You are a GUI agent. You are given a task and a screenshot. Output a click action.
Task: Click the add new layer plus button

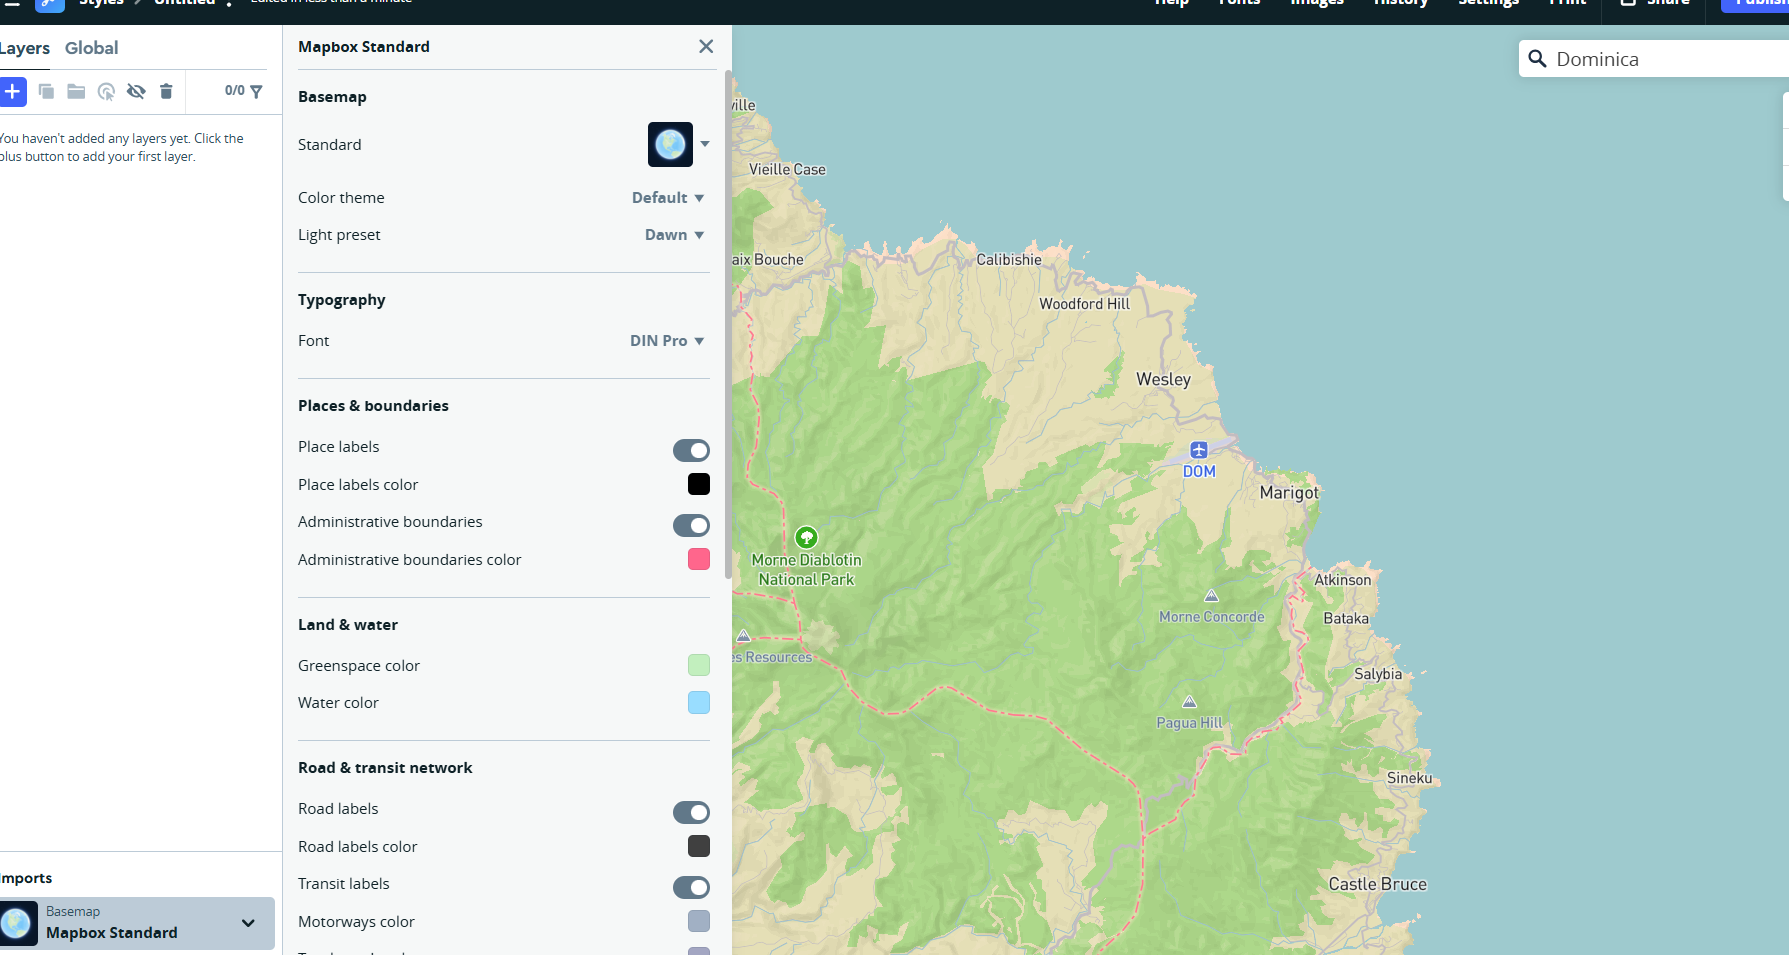pyautogui.click(x=12, y=92)
